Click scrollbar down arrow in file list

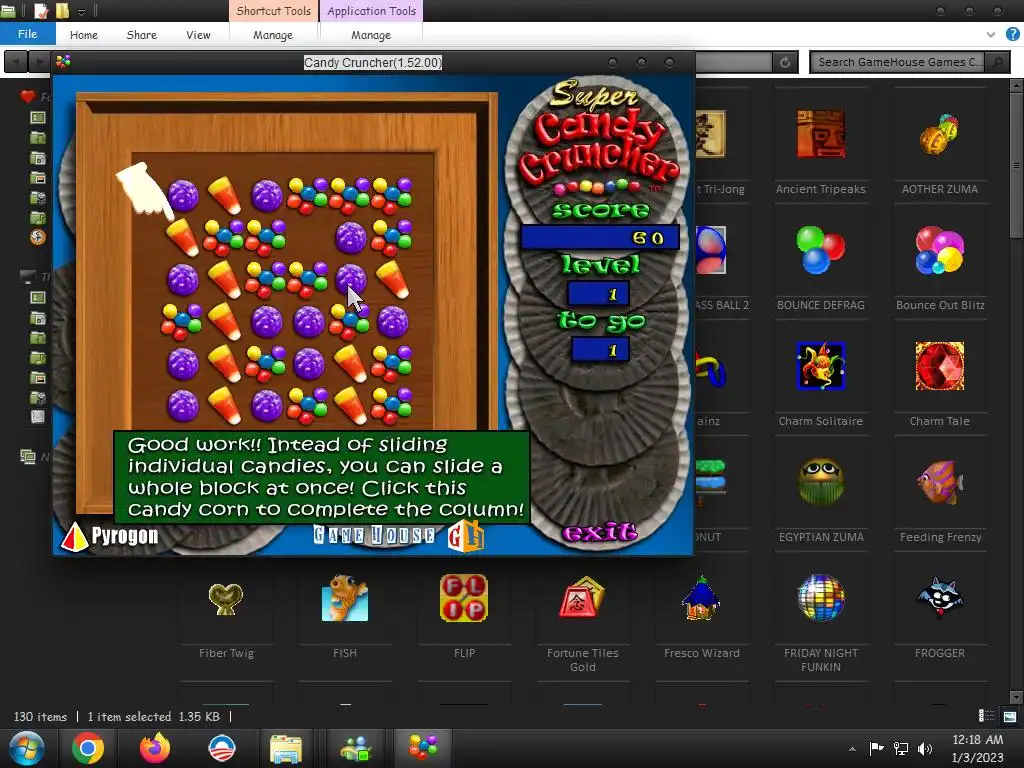[x=1016, y=697]
